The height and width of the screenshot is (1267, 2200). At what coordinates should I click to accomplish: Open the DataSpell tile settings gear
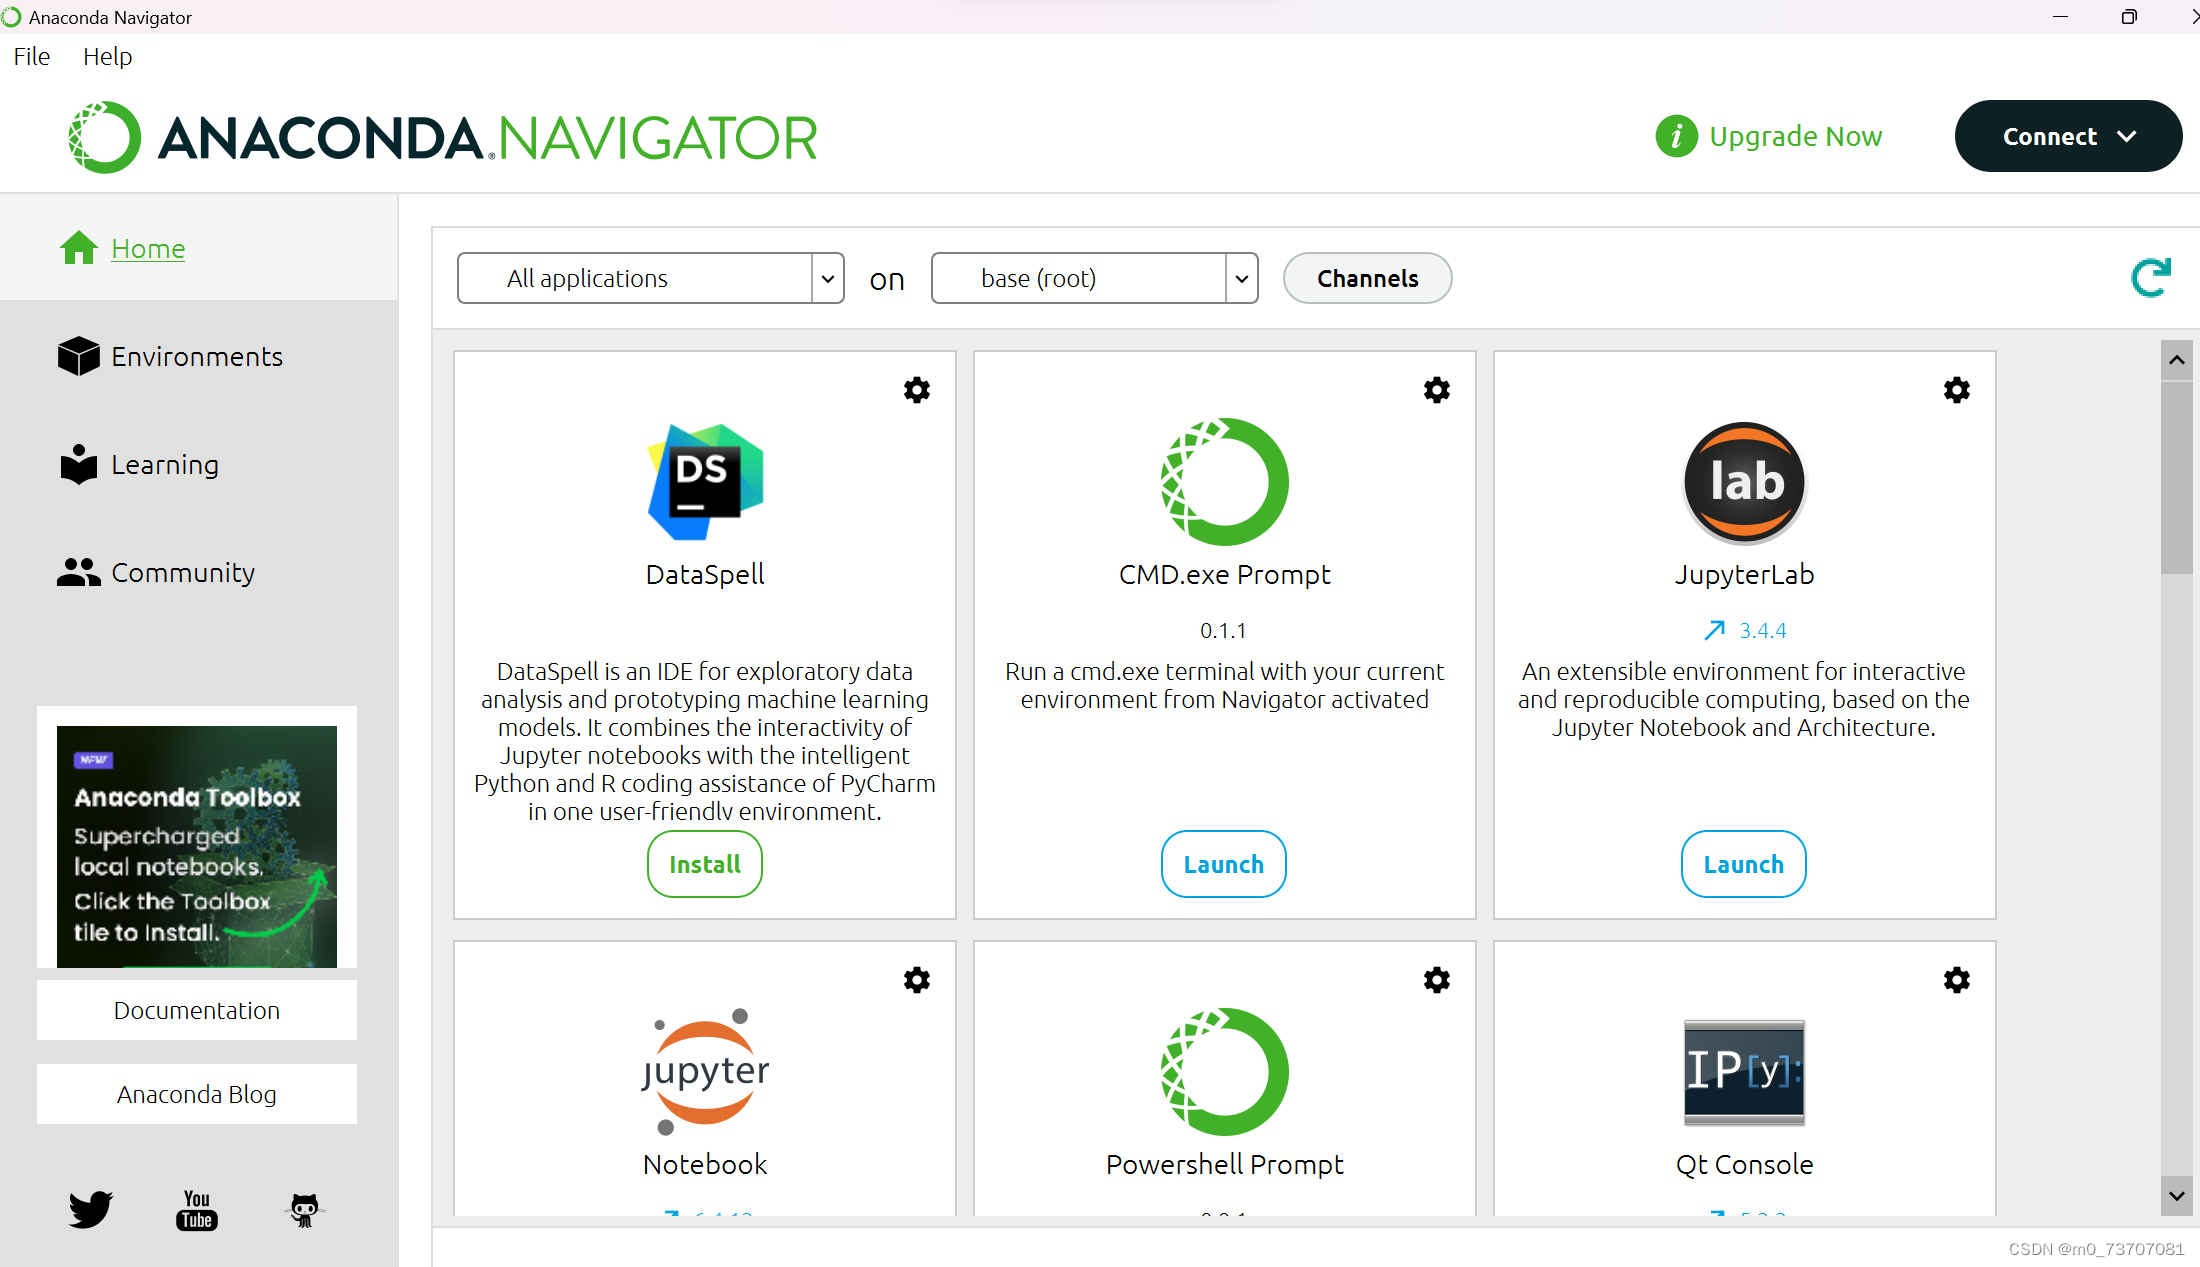pyautogui.click(x=916, y=390)
